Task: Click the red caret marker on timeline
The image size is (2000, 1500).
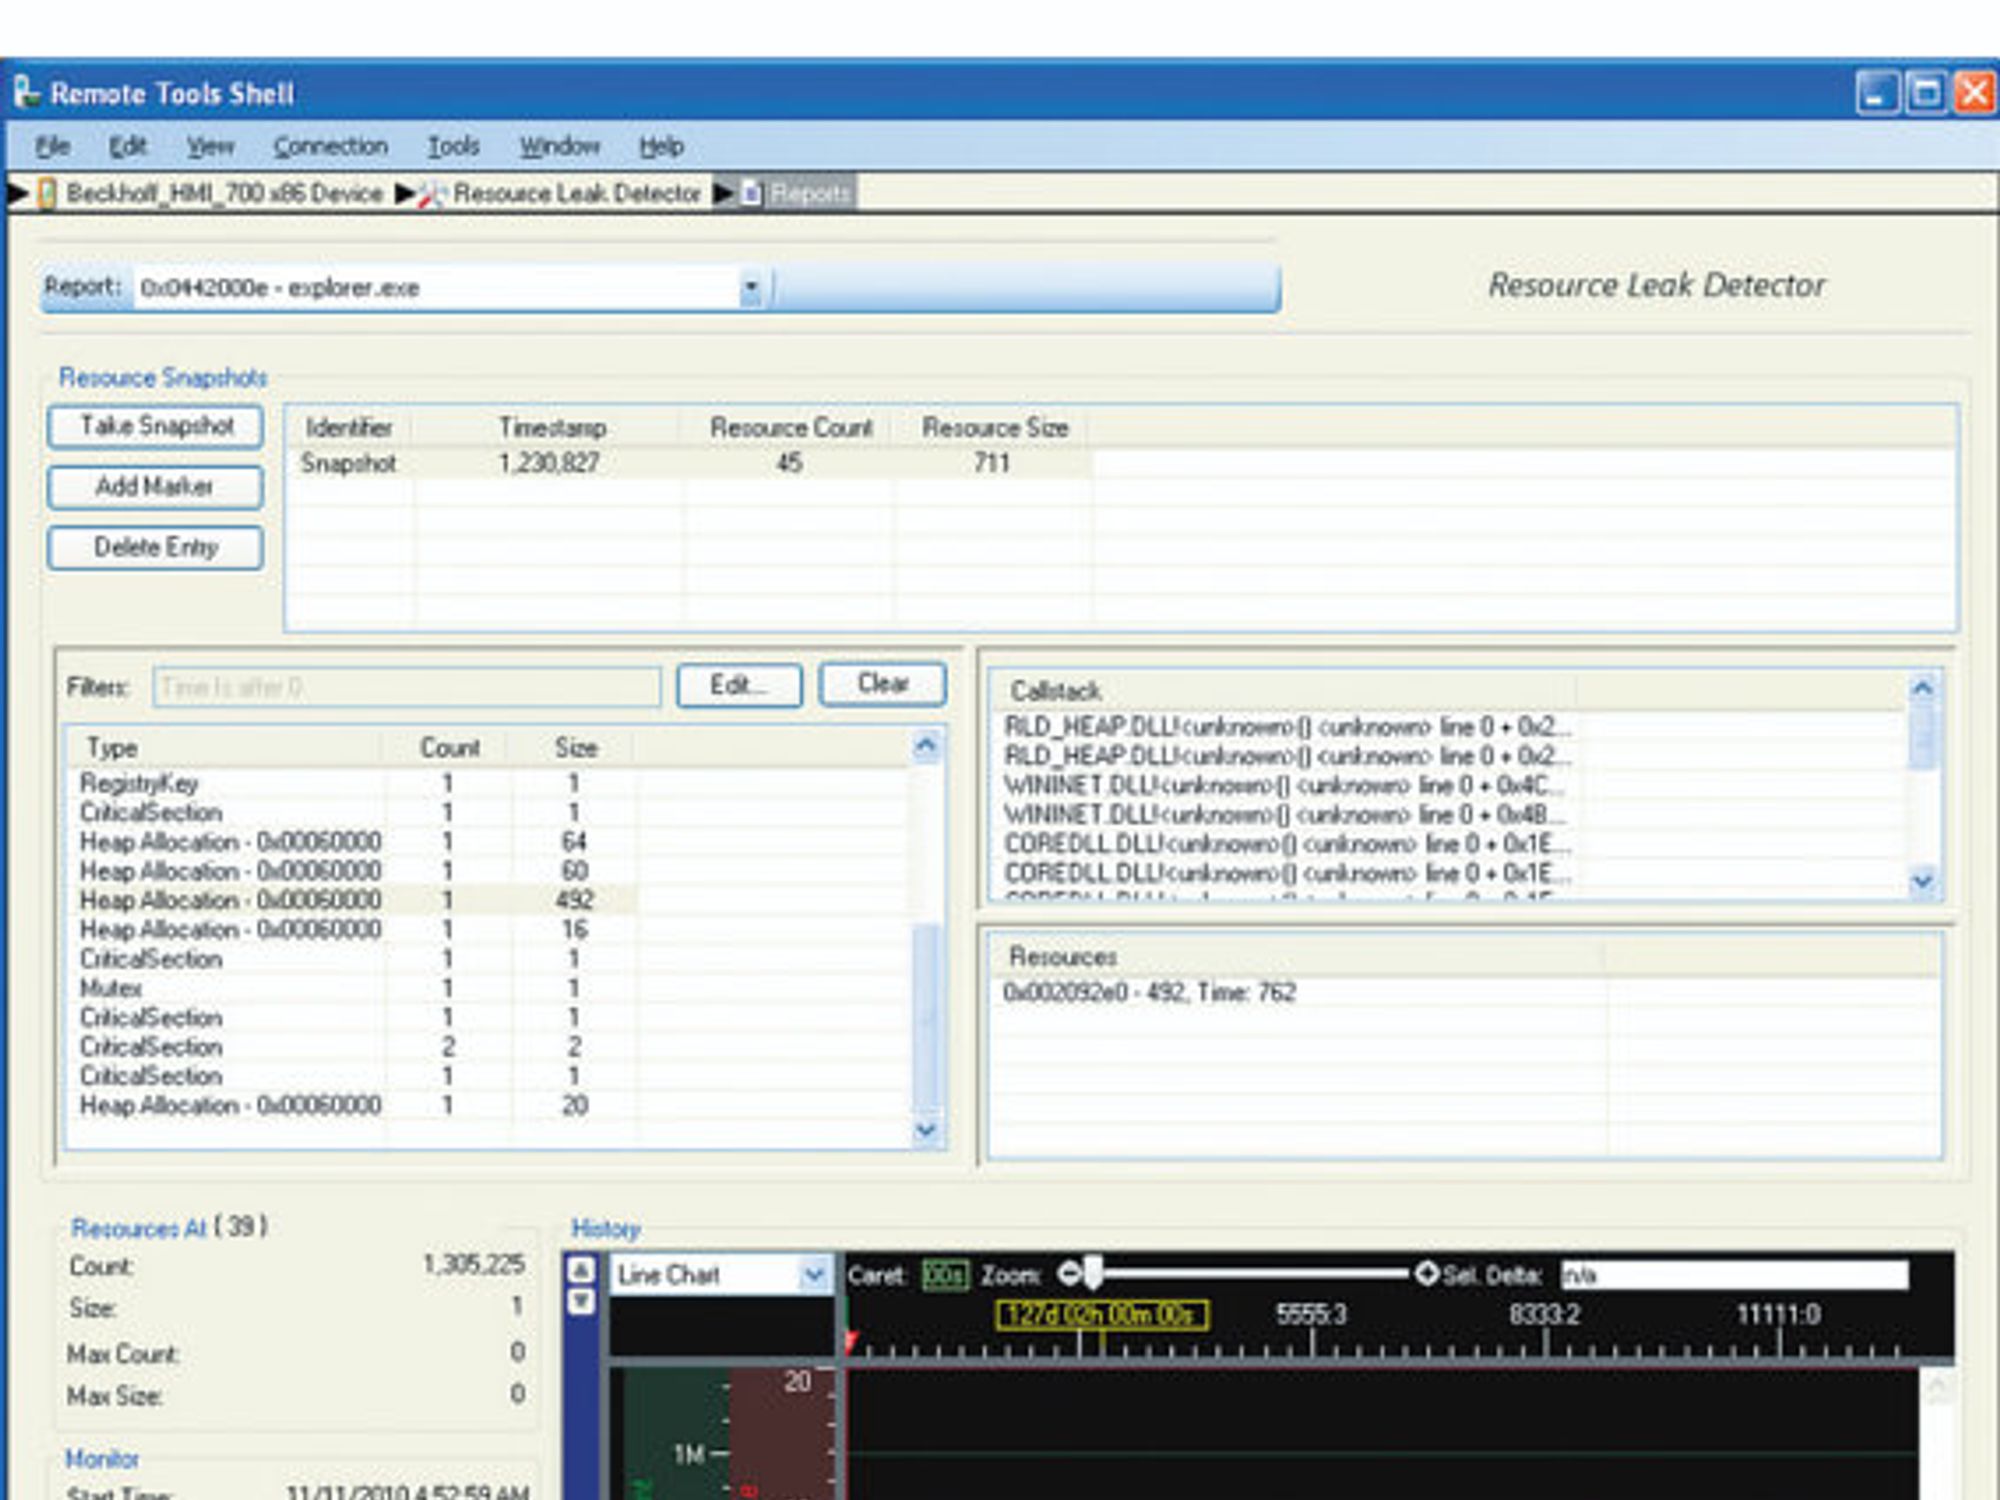Action: (851, 1342)
